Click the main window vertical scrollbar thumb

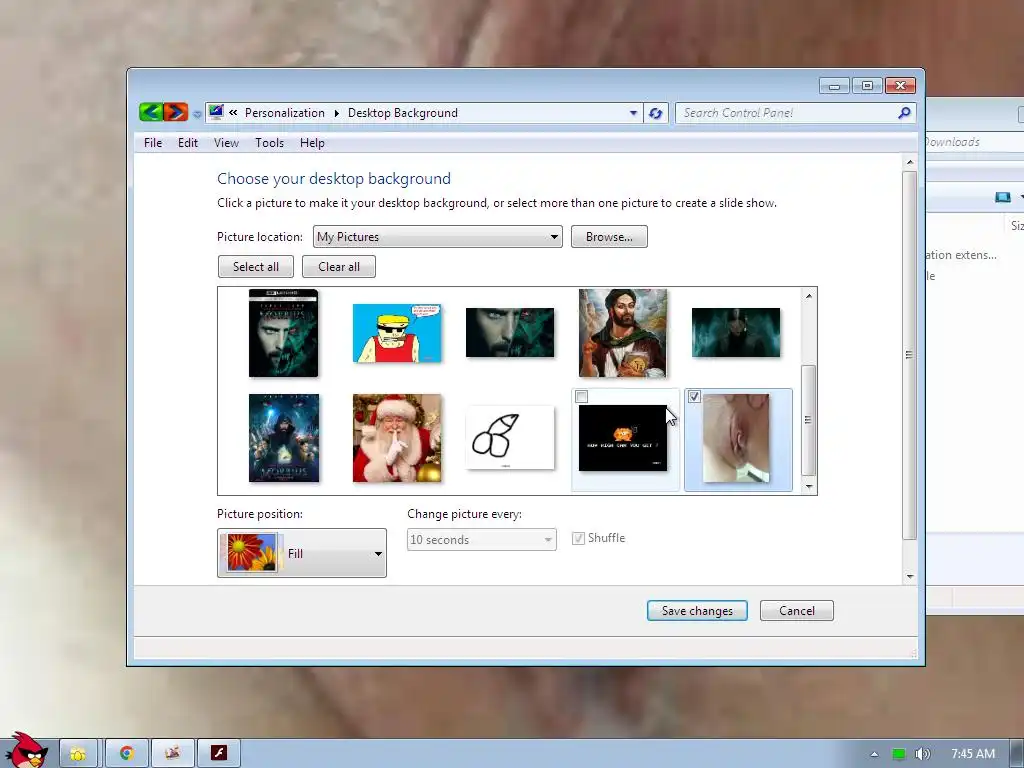click(910, 355)
